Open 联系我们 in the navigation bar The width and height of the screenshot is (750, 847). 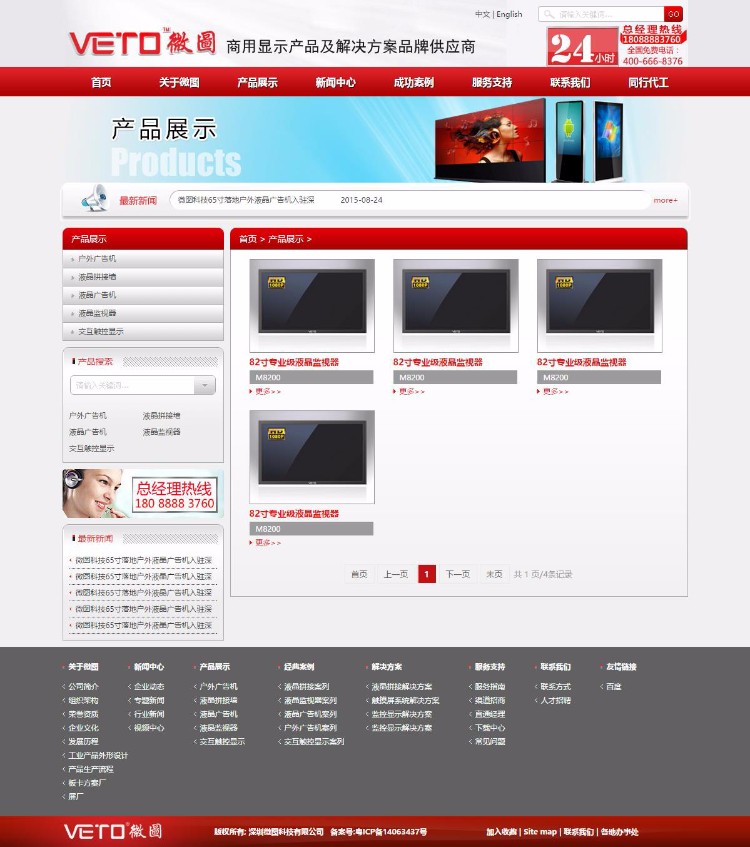(570, 83)
